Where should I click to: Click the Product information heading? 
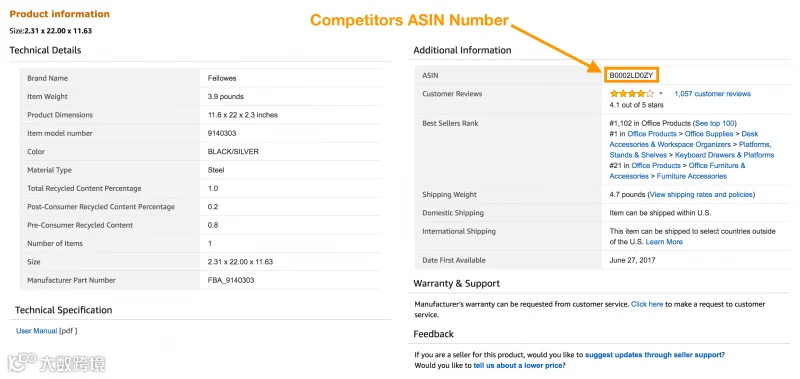coord(60,14)
